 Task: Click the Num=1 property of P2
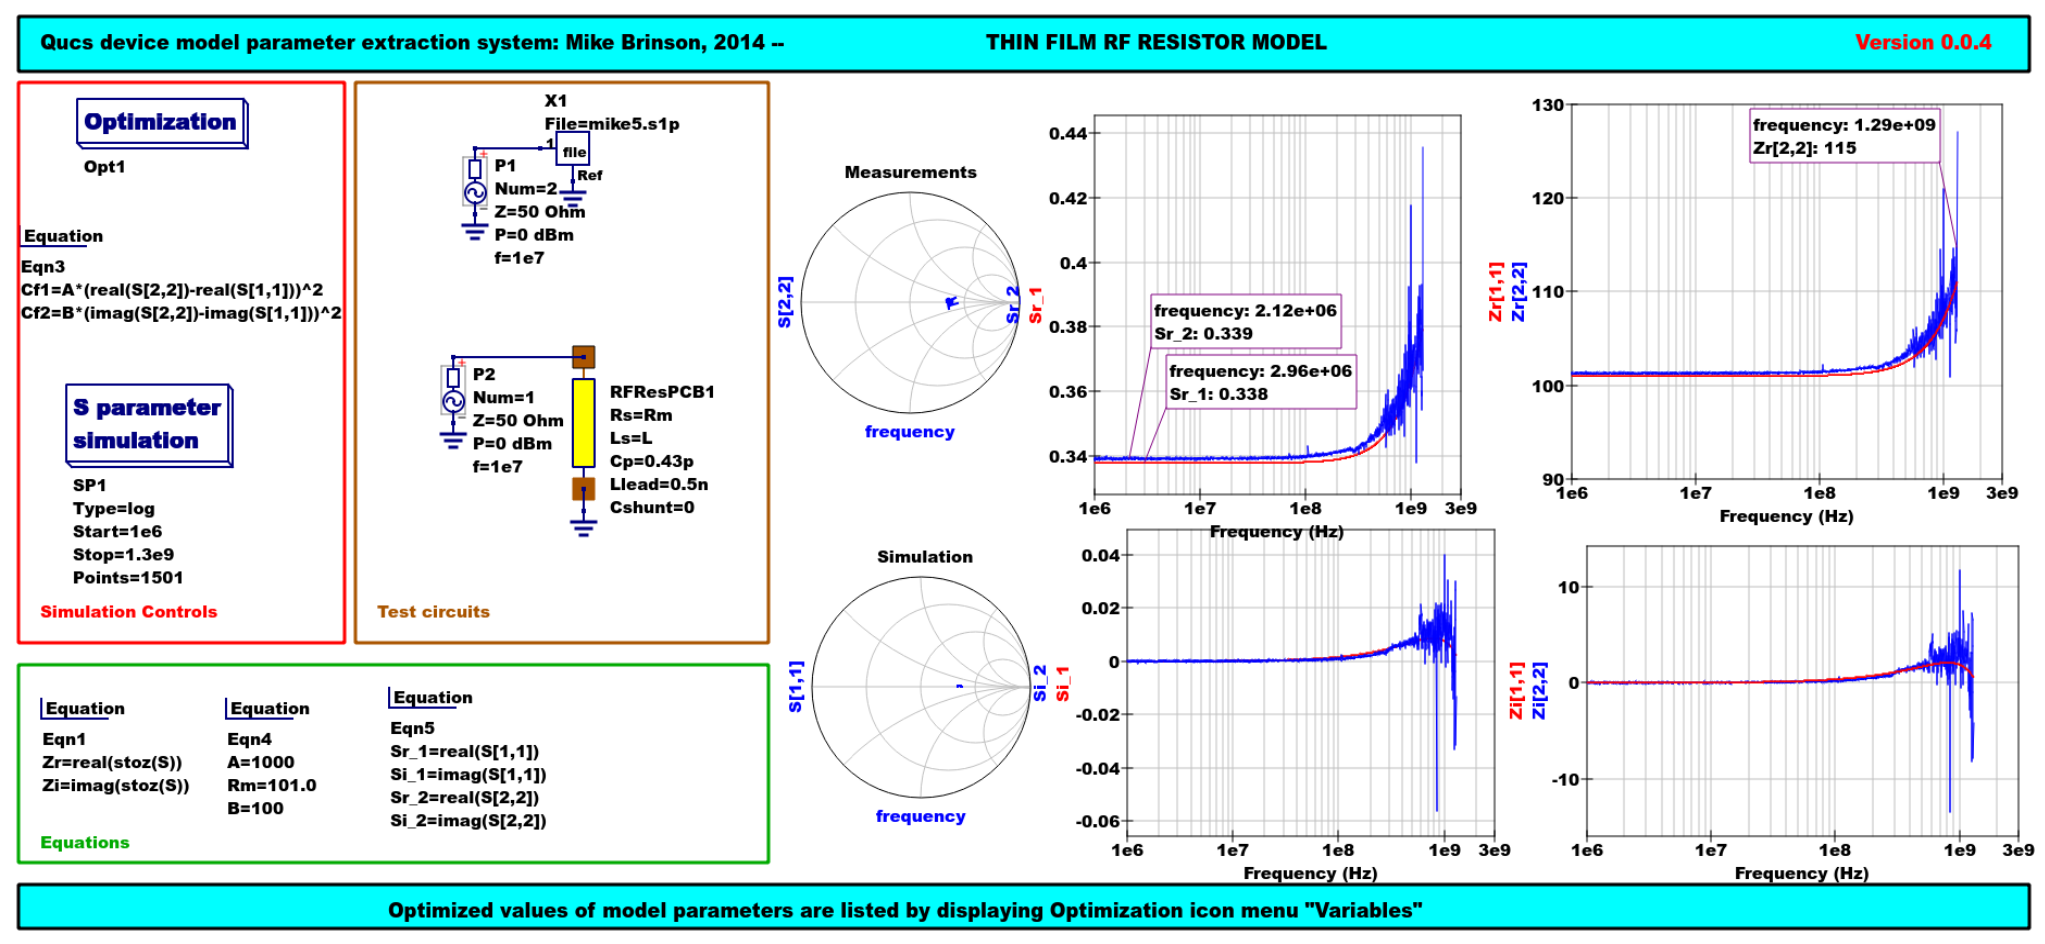pyautogui.click(x=504, y=397)
